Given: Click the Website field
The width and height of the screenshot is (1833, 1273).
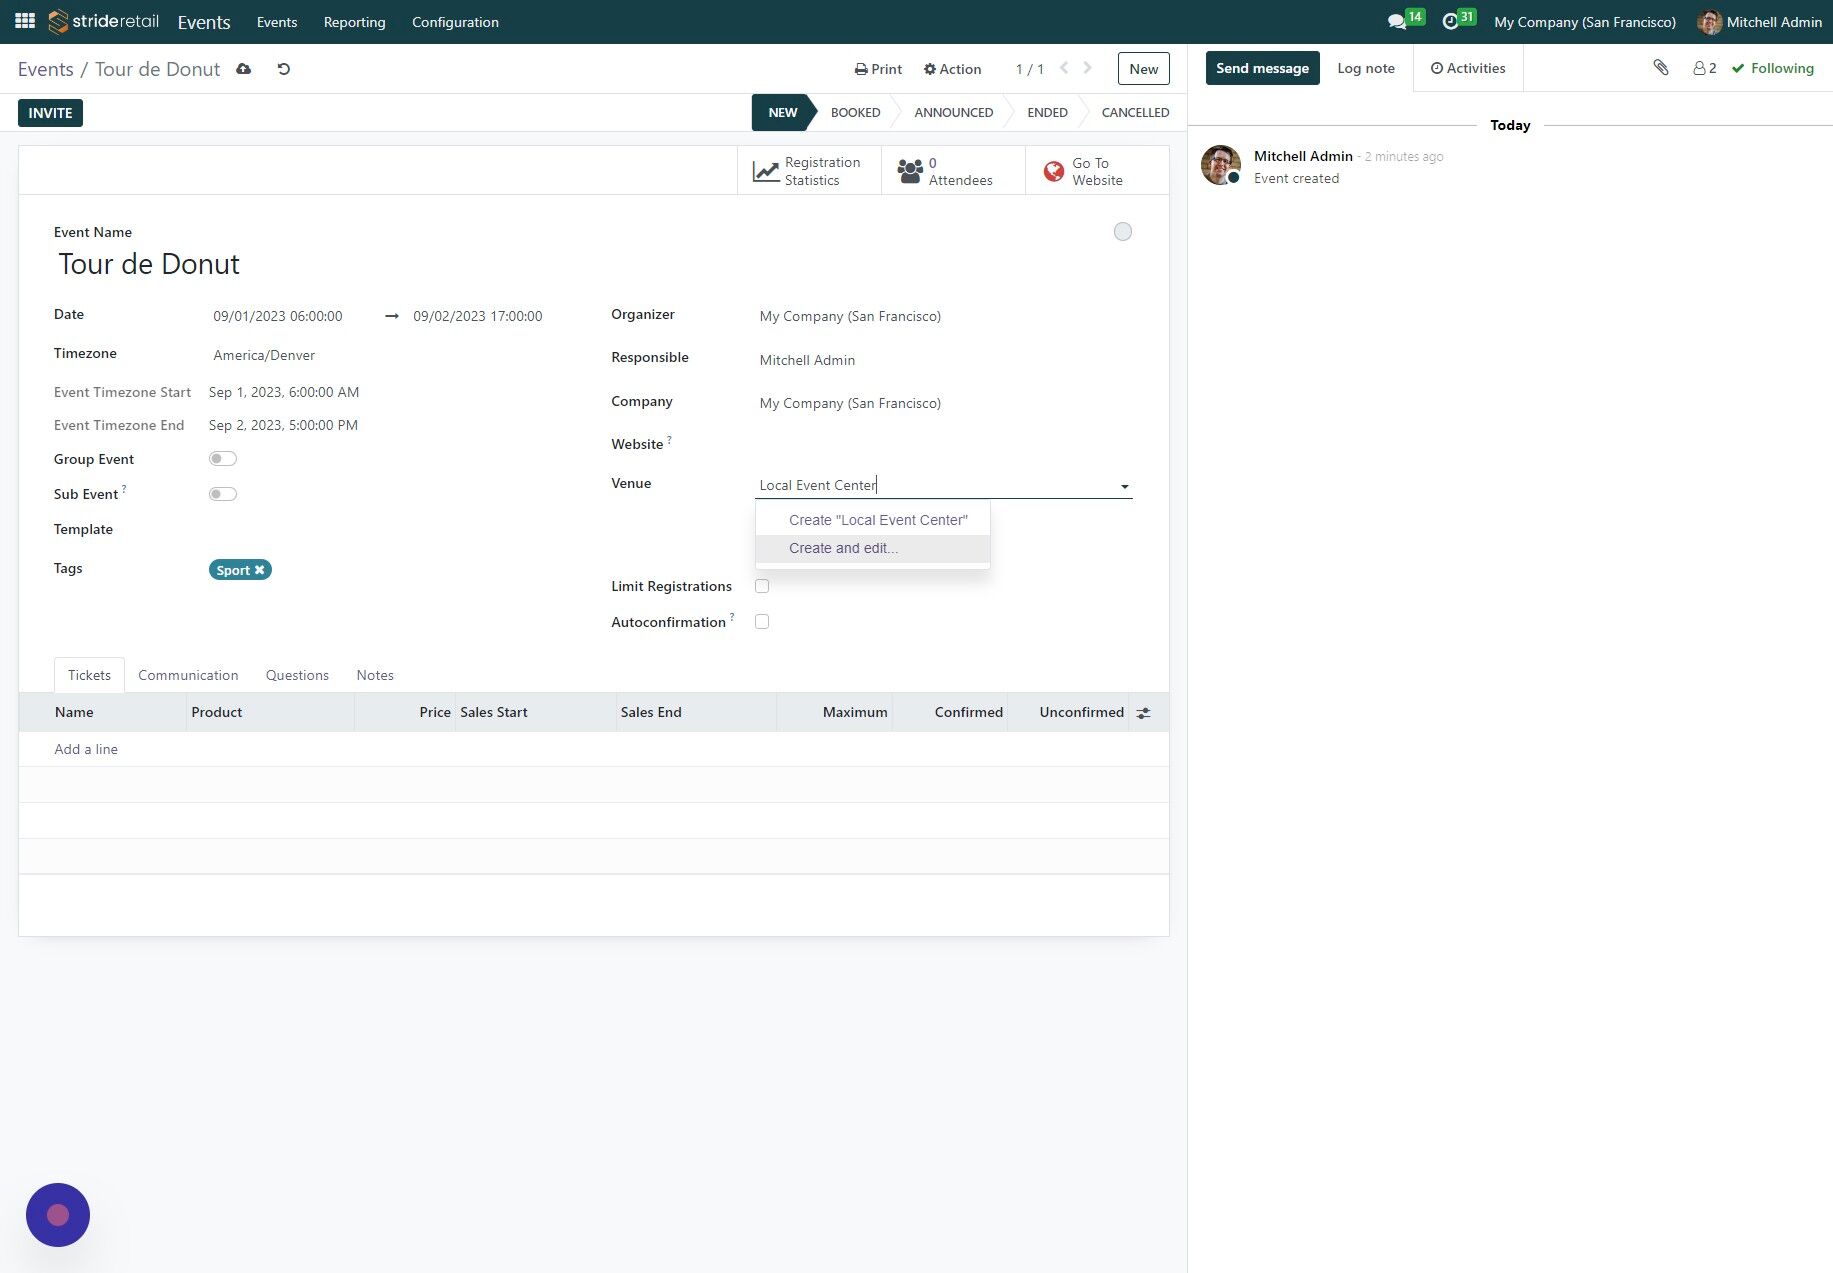Looking at the screenshot, I should click(x=944, y=444).
